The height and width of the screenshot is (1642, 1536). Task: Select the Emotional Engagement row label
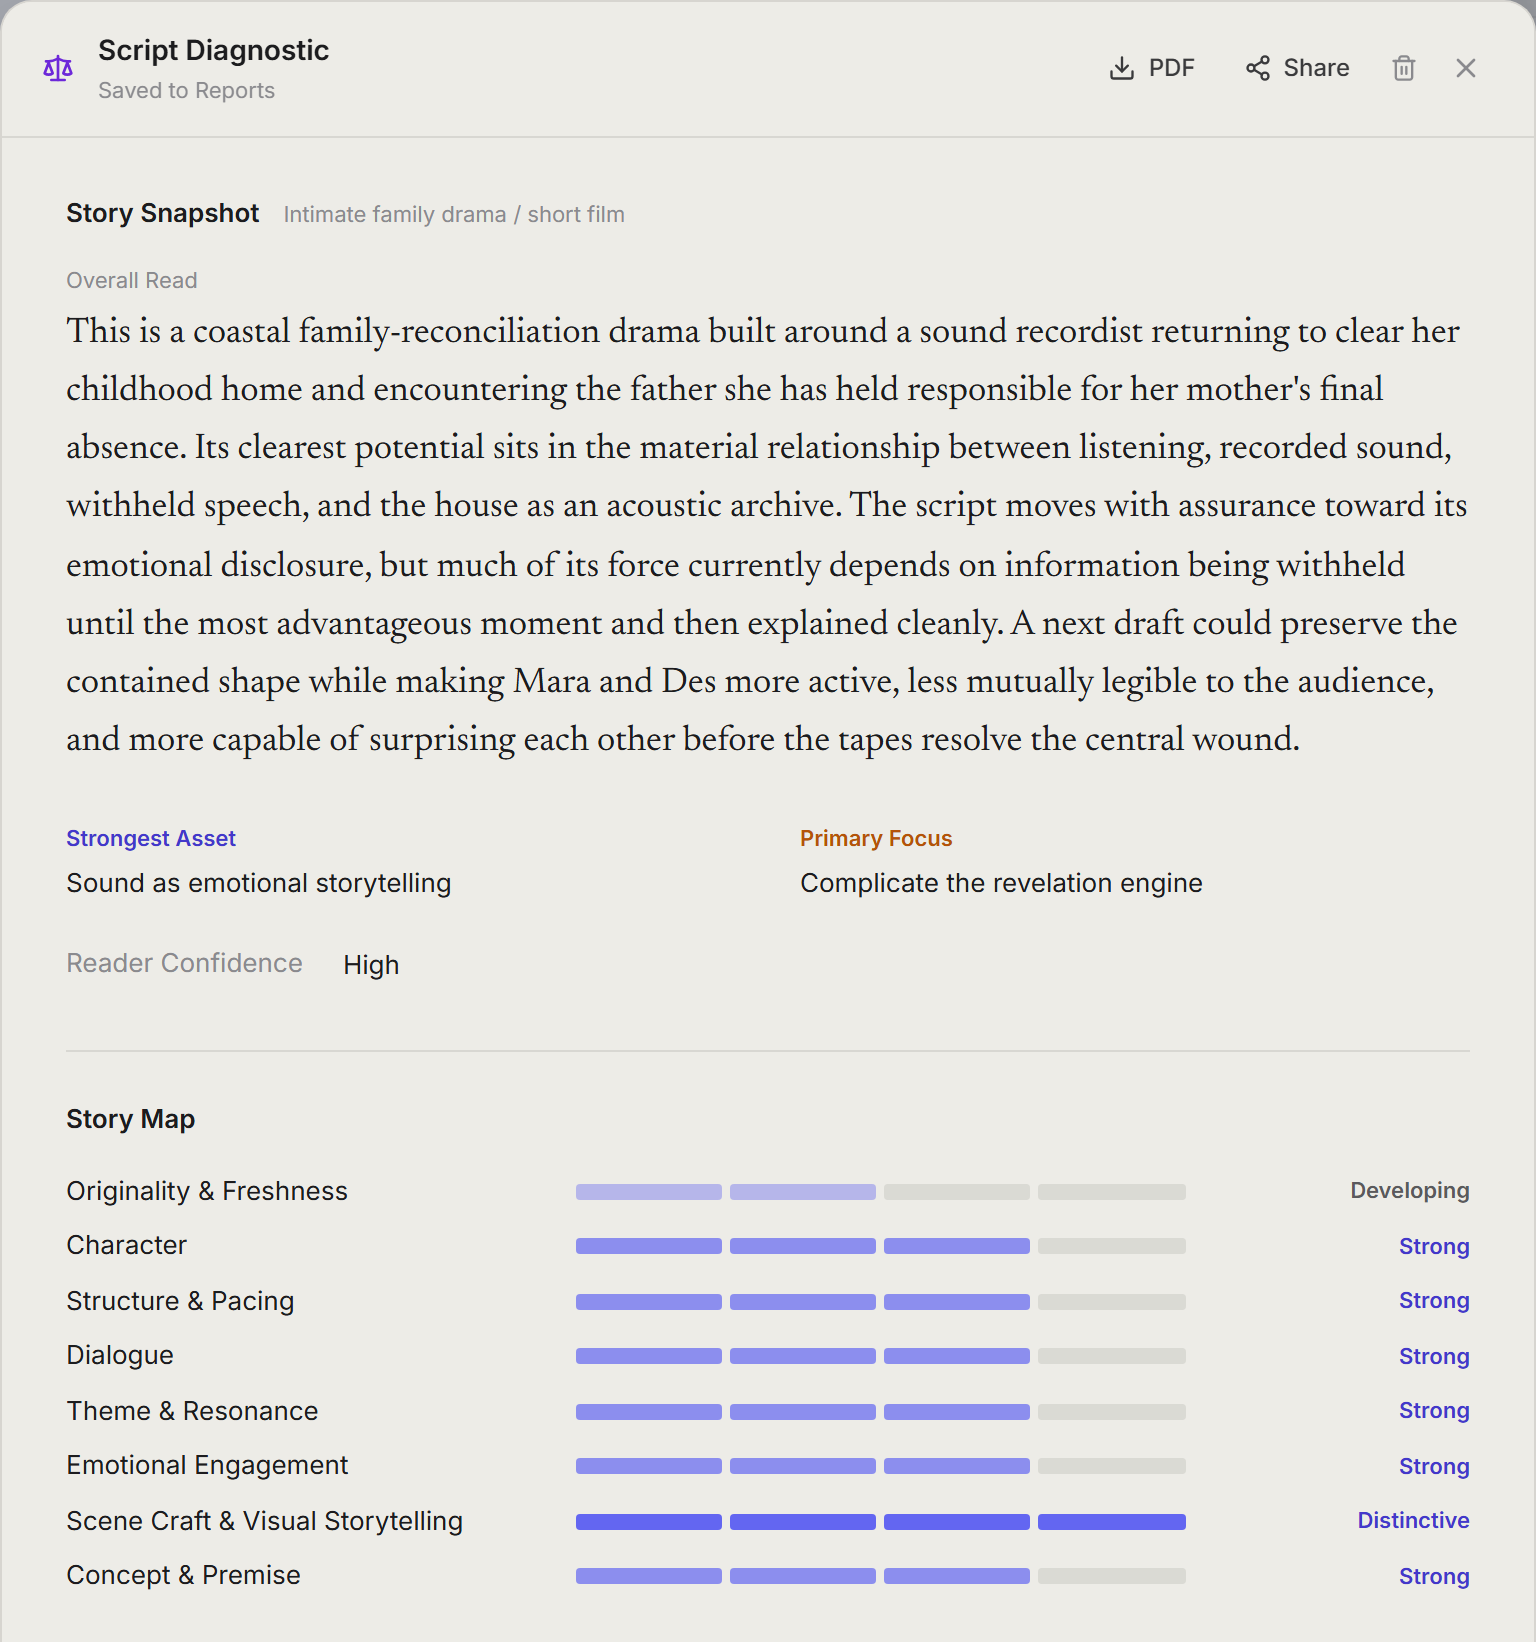point(207,1465)
